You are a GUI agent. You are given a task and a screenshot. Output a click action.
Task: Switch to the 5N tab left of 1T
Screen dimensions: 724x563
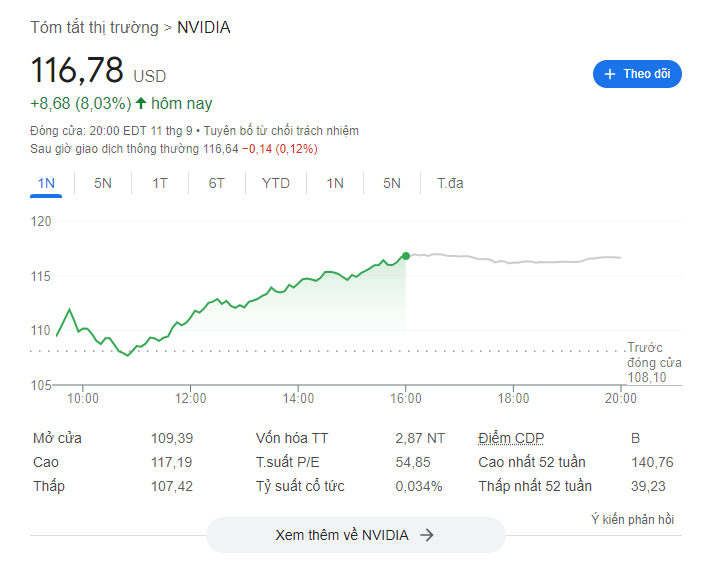tap(103, 183)
